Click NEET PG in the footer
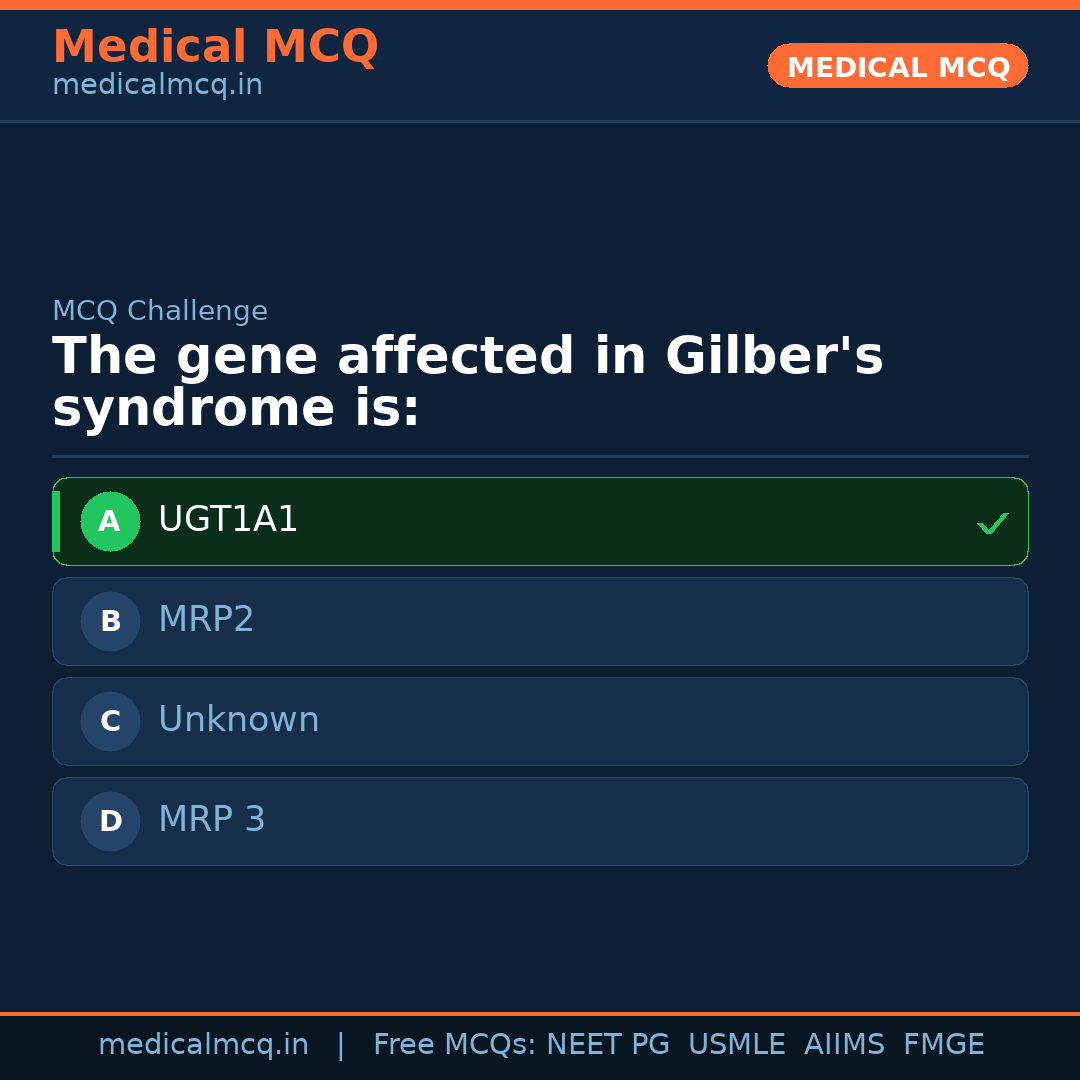This screenshot has width=1080, height=1080. pos(608,1045)
